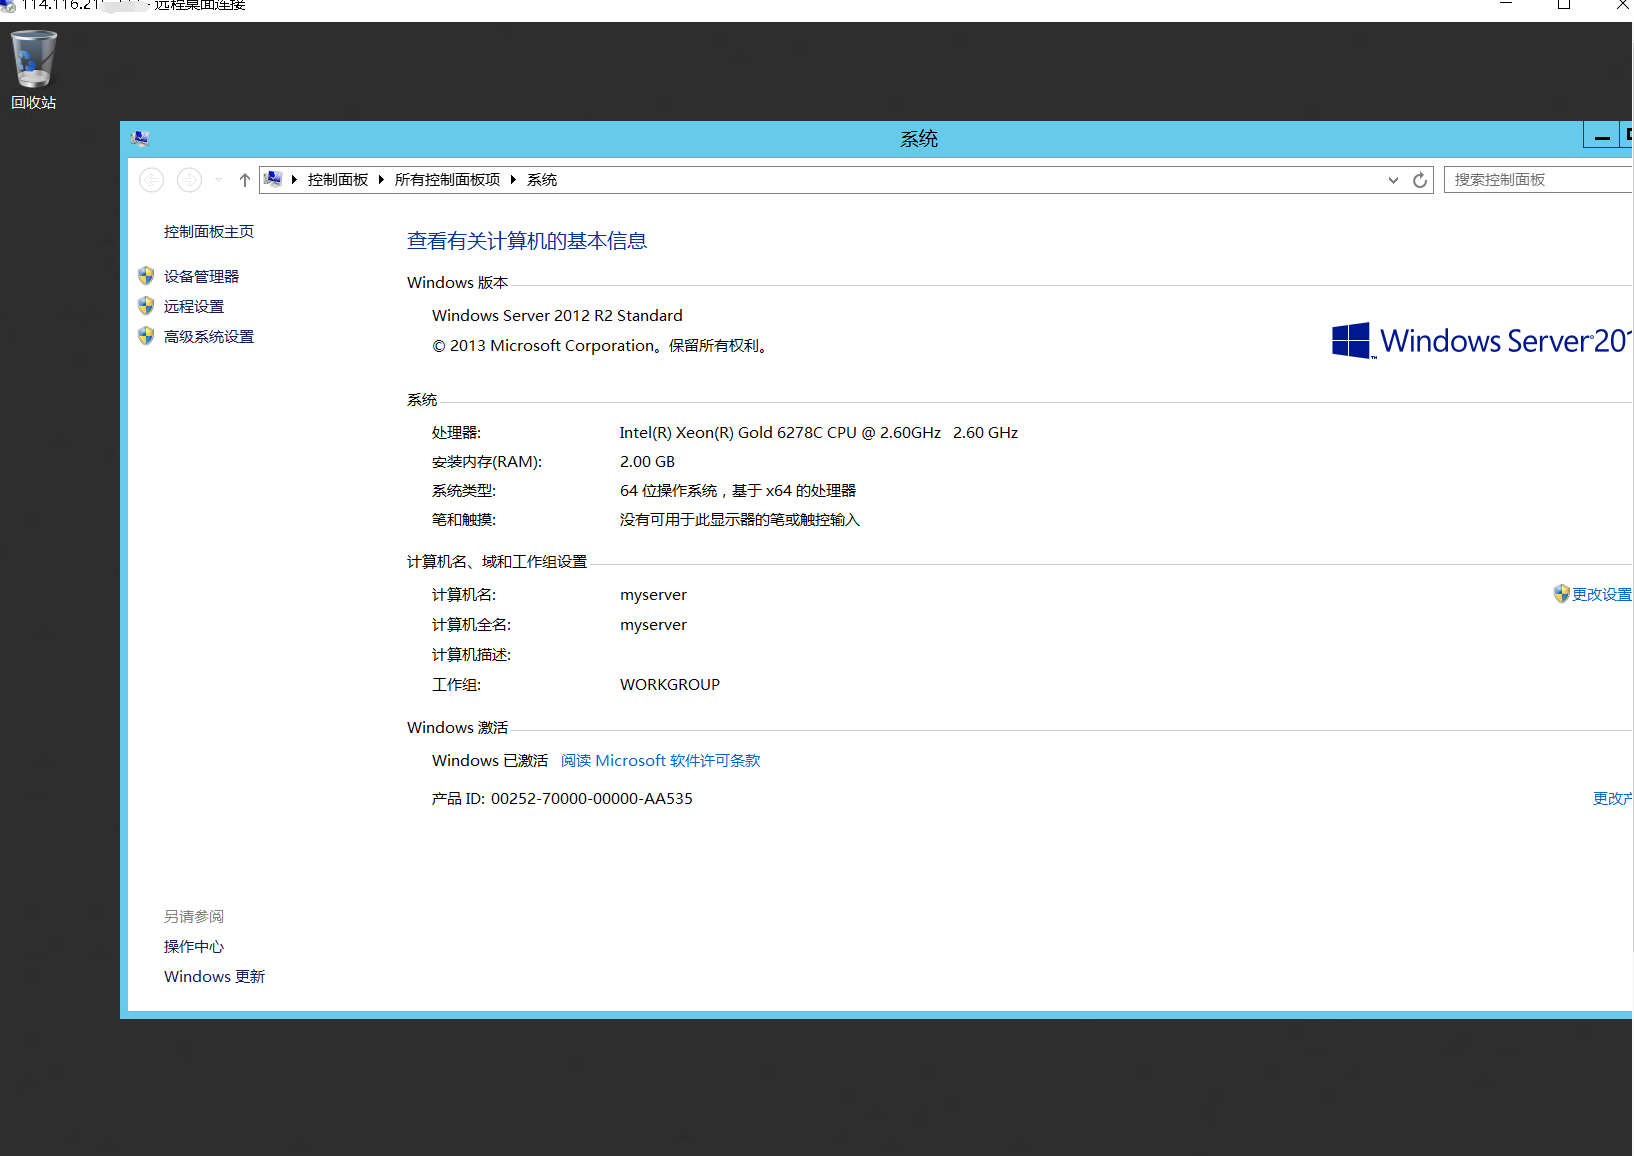Navigate to 控制面板 breadcrumb
Screen dimensions: 1634x1156
point(338,180)
